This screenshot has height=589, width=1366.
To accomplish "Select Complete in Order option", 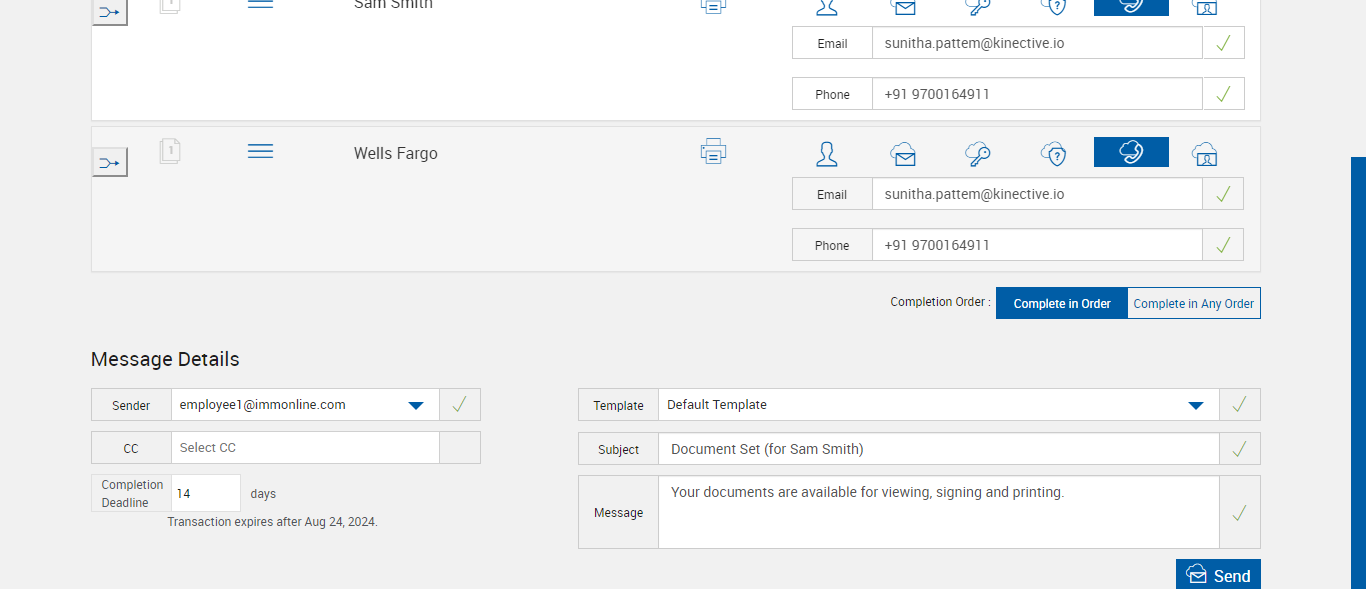I will 1062,304.
